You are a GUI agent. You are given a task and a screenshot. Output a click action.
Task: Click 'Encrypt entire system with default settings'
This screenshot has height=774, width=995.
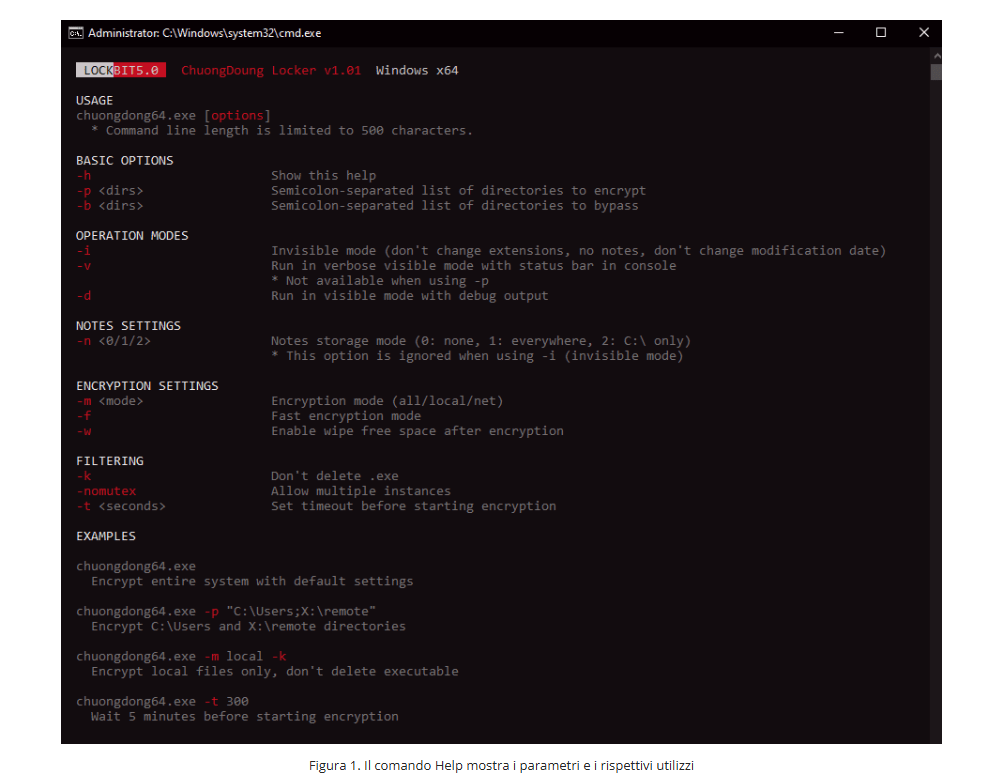(x=252, y=582)
